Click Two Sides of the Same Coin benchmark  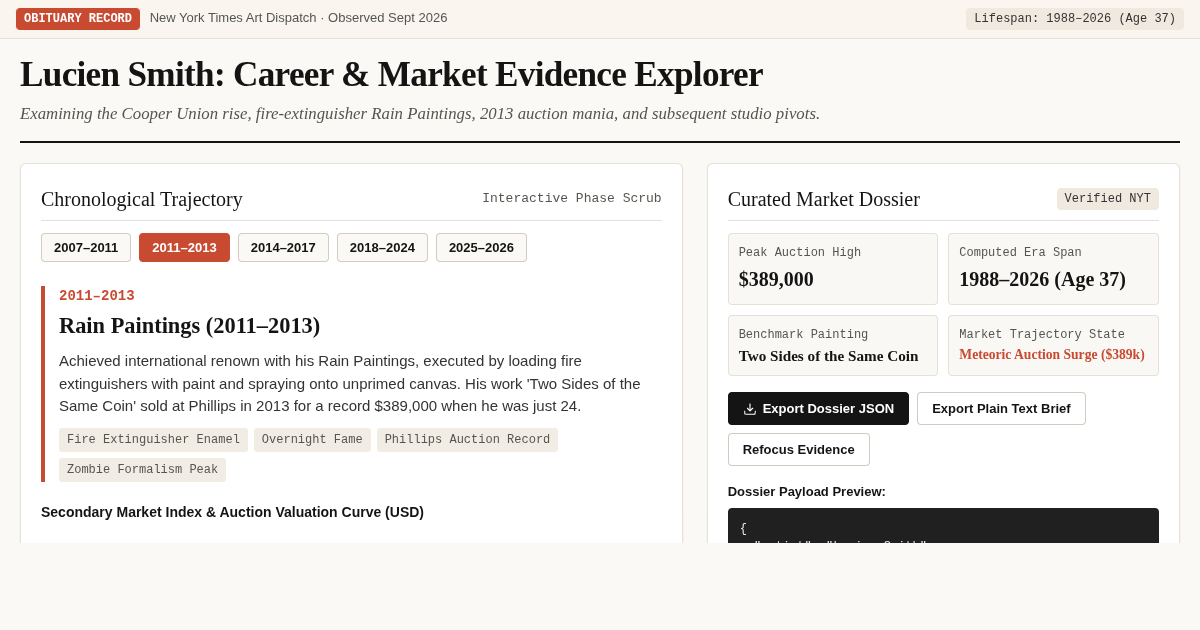coord(828,356)
